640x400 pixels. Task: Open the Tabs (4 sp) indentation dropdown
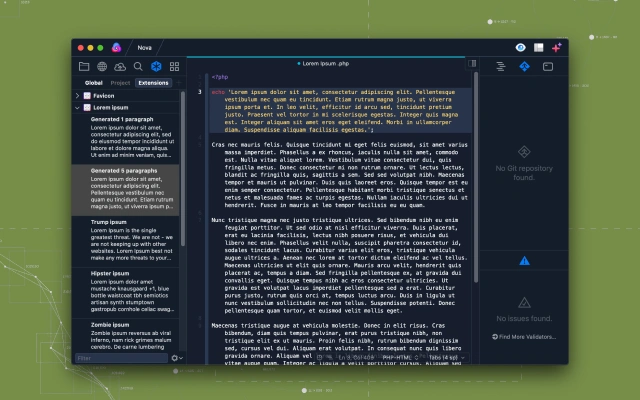446,358
